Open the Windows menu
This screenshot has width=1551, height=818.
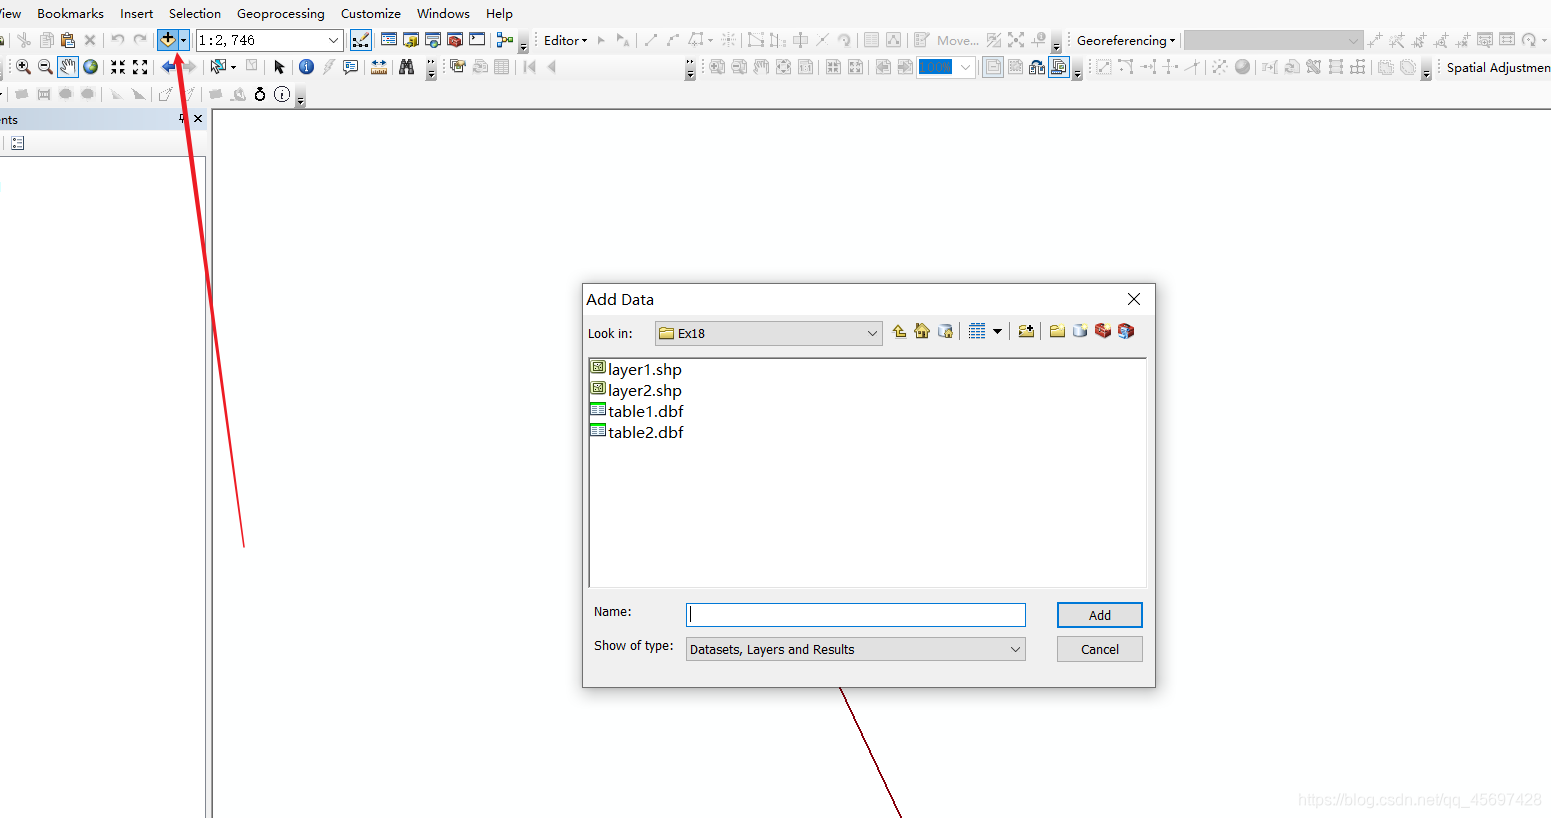click(443, 13)
